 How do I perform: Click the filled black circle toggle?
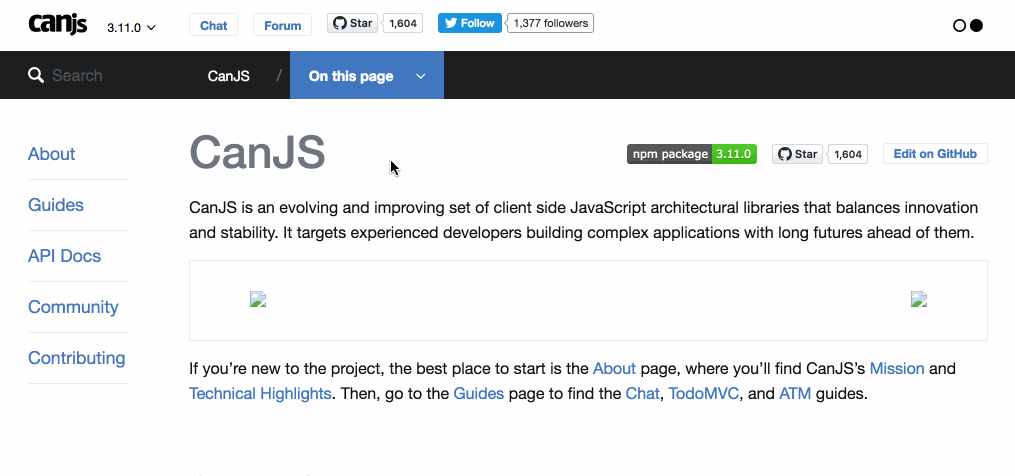tap(976, 26)
